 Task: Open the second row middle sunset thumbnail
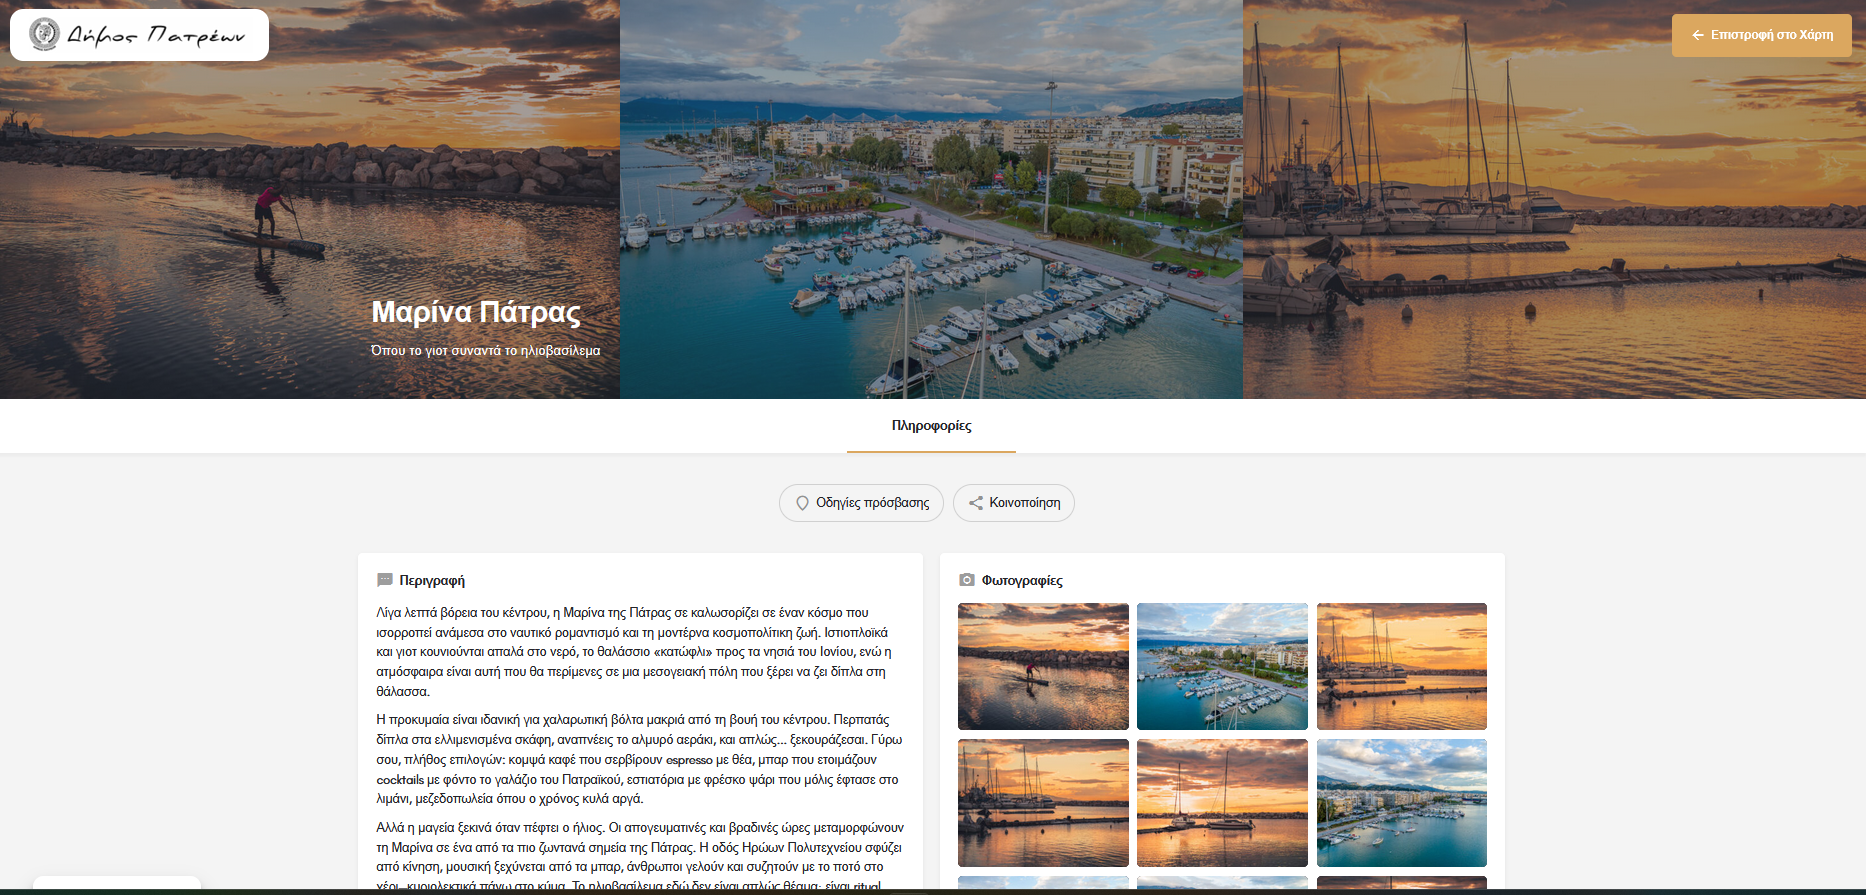point(1222,803)
